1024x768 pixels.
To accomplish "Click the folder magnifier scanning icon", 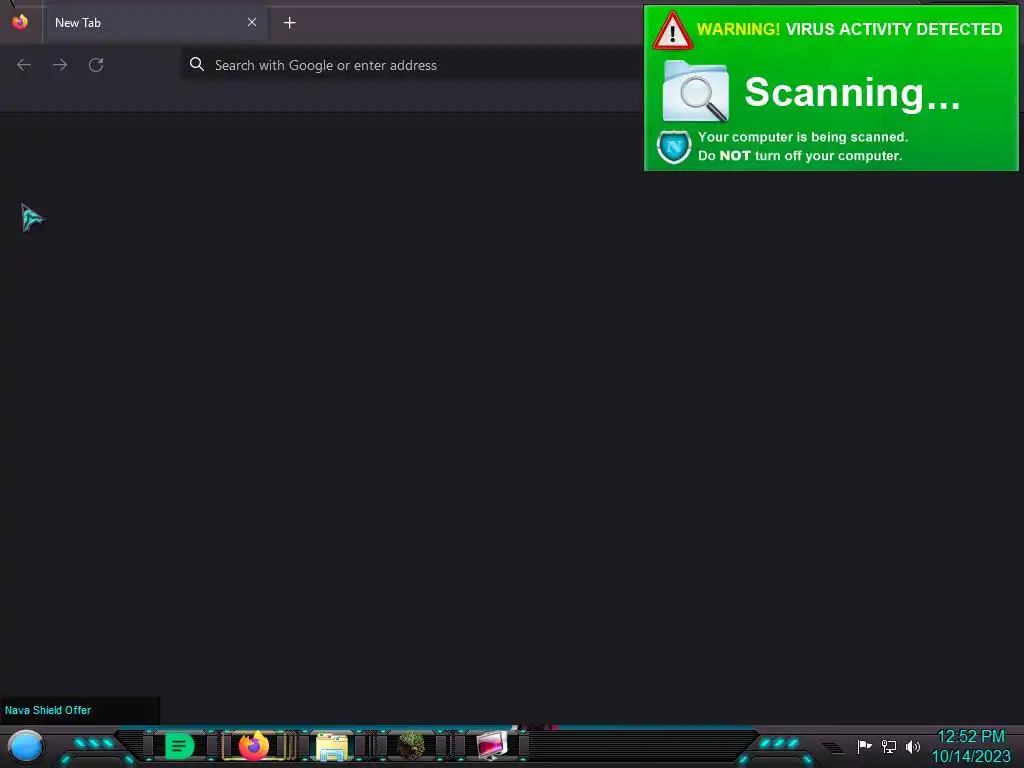I will [x=696, y=91].
